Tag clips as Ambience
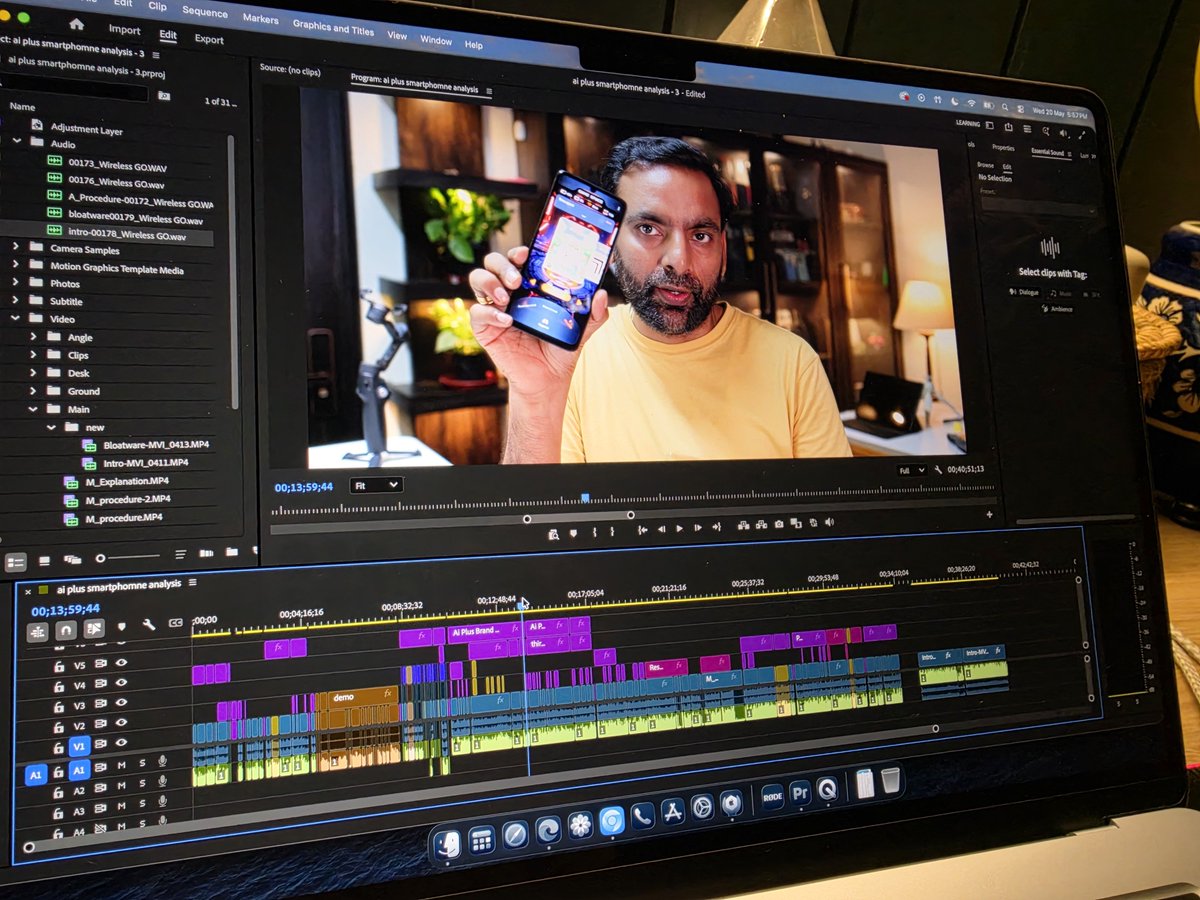 pos(1057,309)
